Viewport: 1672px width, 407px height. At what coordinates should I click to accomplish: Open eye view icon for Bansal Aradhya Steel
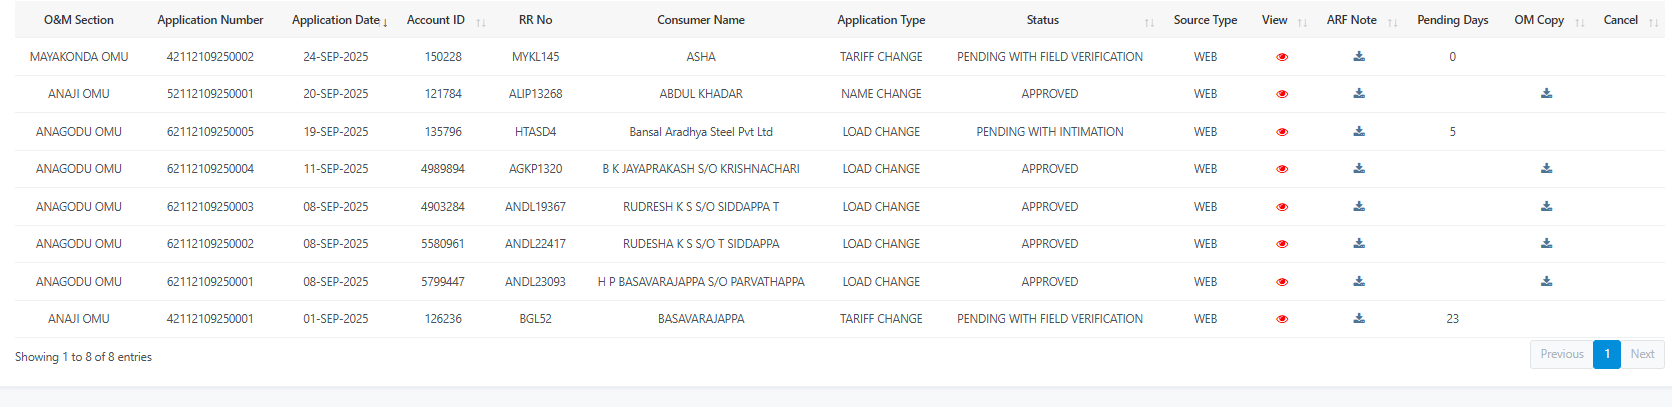tap(1282, 132)
